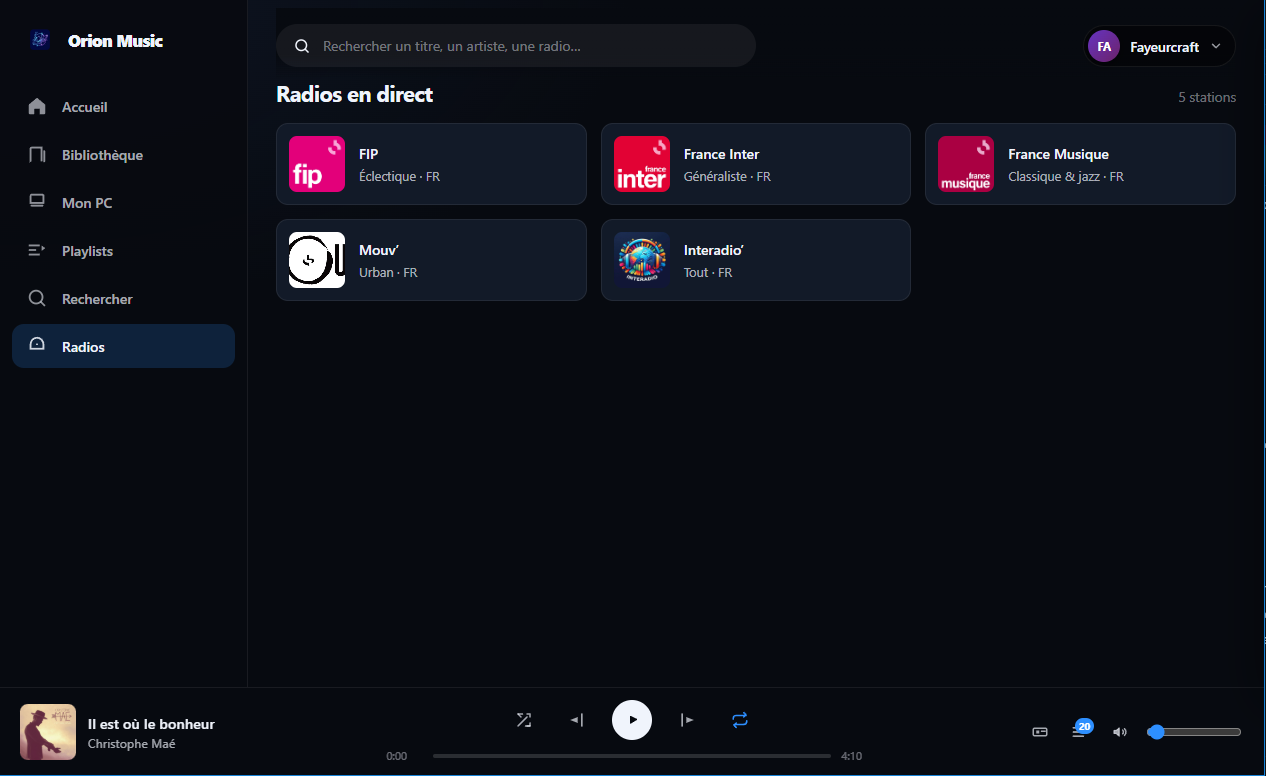Skip to the next track

click(x=687, y=720)
